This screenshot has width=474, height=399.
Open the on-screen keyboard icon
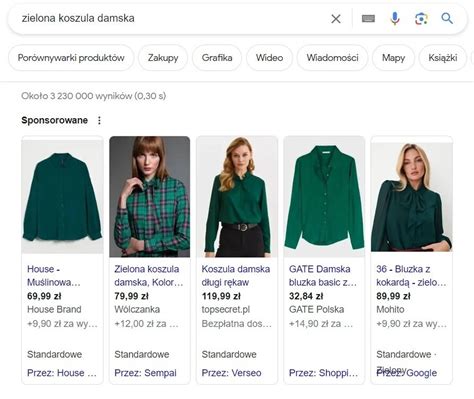pyautogui.click(x=368, y=19)
